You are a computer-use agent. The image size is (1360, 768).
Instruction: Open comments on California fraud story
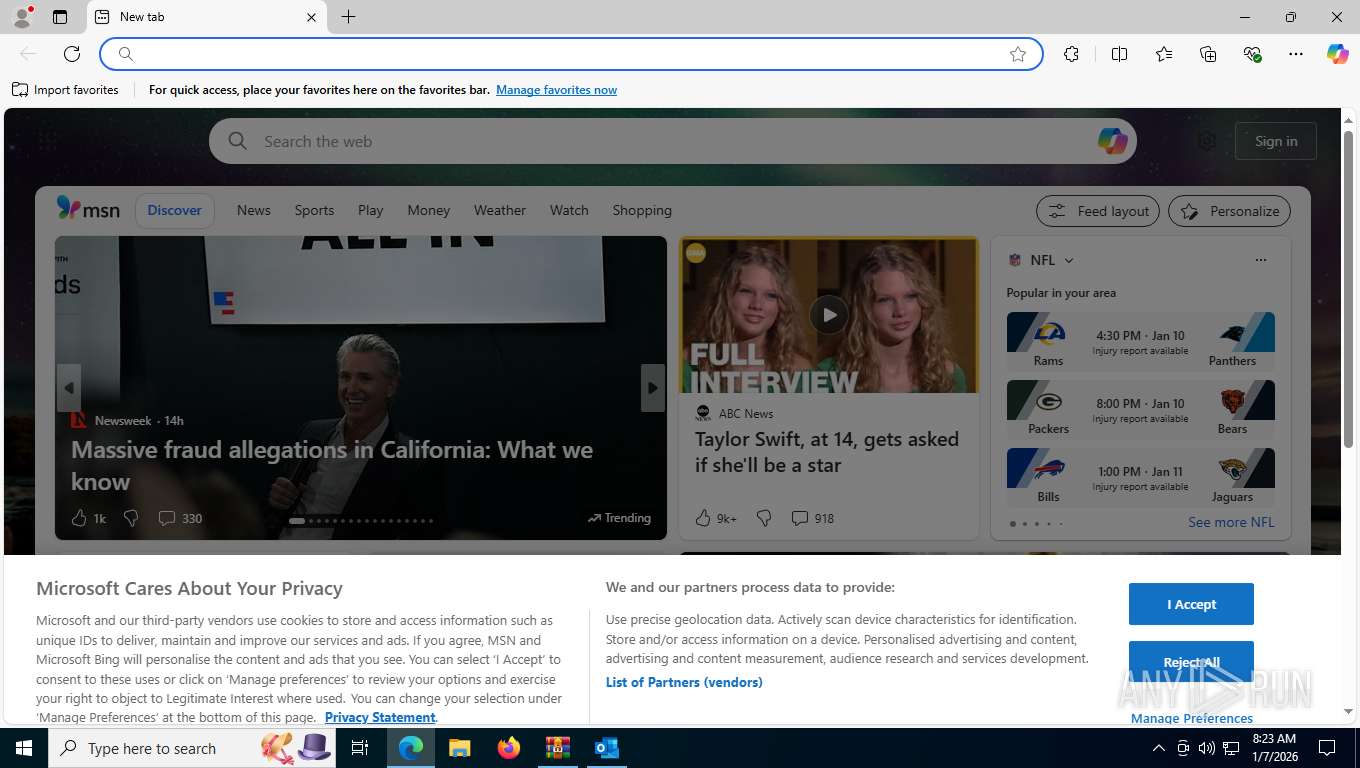[x=180, y=518]
